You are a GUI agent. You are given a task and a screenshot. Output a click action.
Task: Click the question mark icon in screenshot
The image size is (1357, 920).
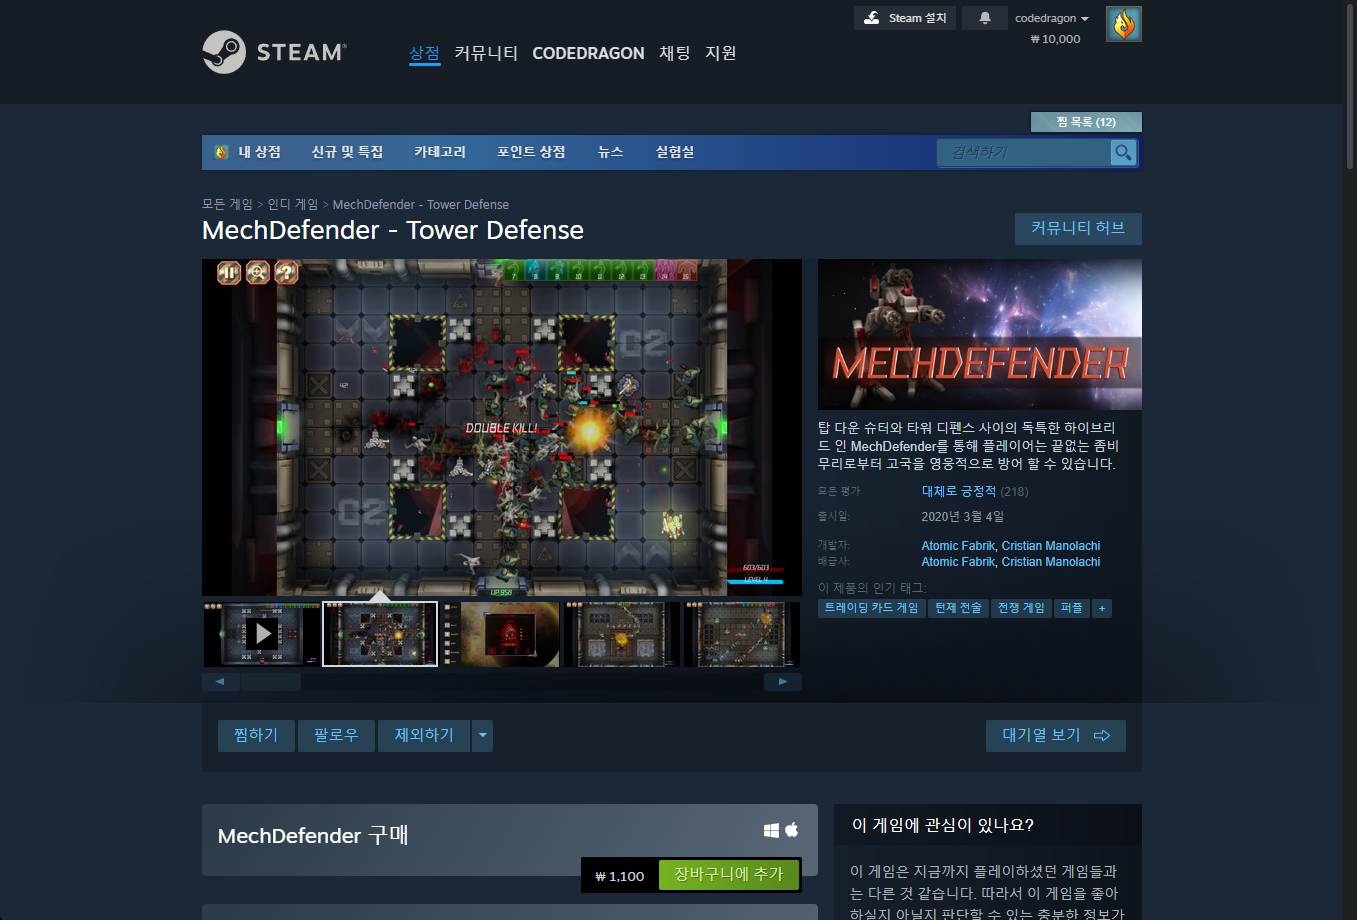(x=287, y=272)
